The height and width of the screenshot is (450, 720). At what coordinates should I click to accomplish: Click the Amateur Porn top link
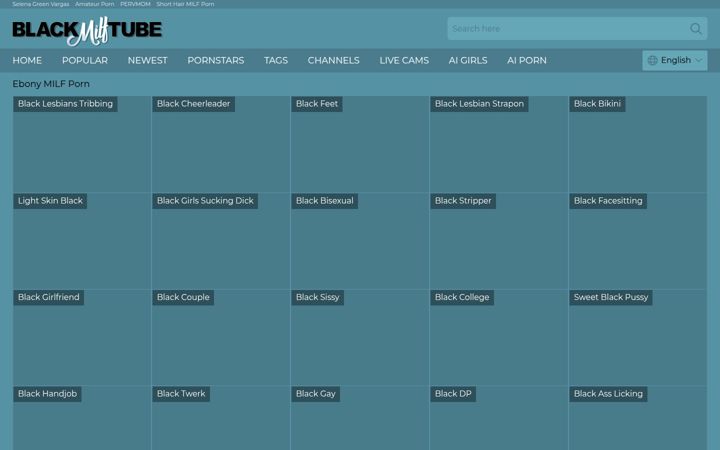(x=95, y=4)
